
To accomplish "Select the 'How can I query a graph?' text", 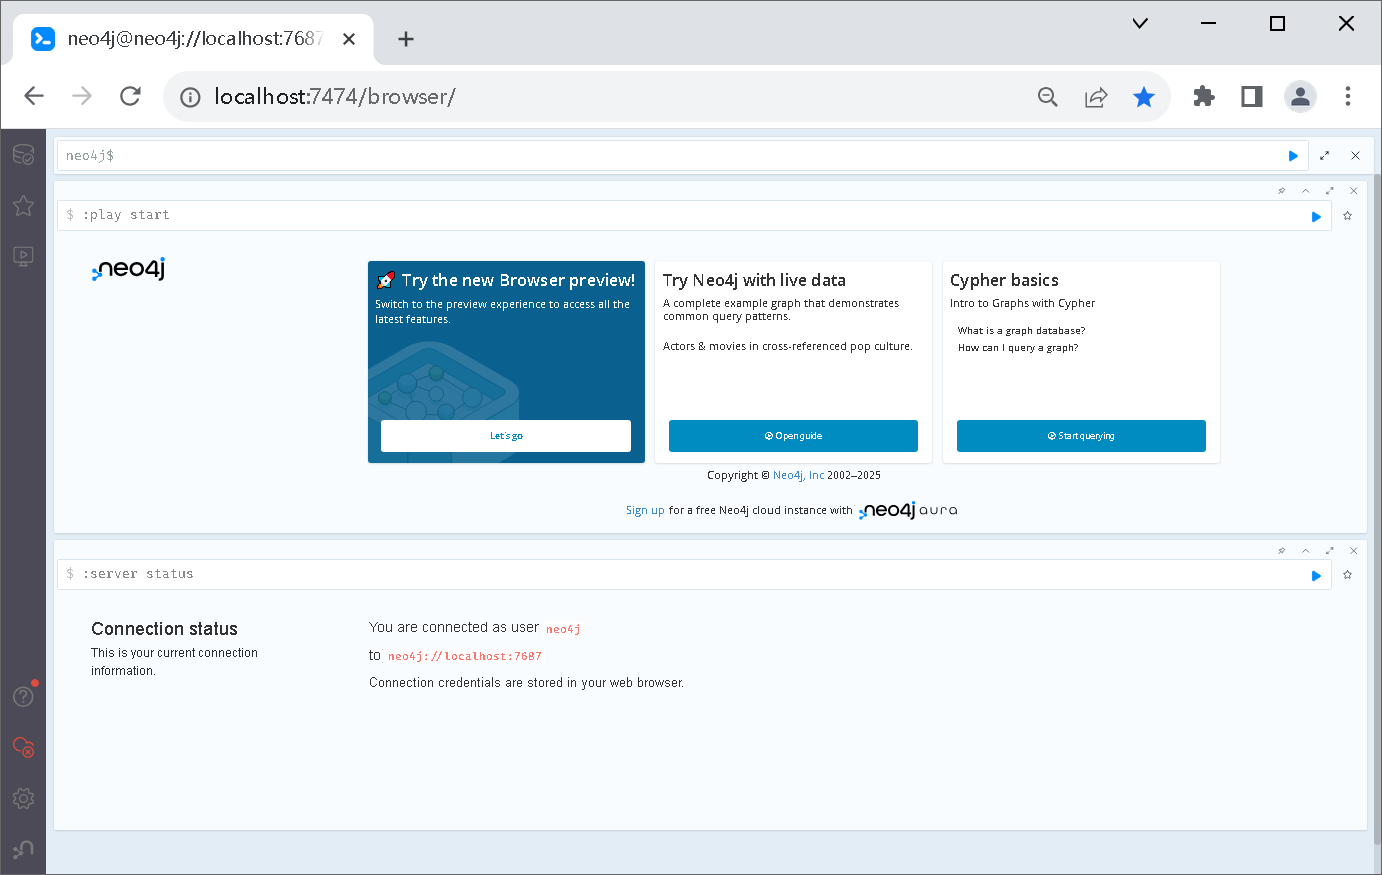I will (x=1018, y=348).
